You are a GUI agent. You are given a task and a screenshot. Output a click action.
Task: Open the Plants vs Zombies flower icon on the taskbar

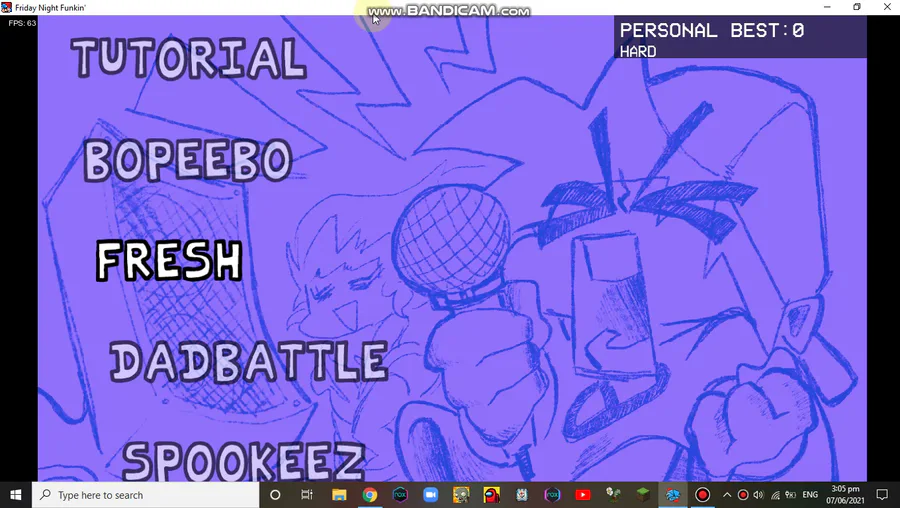(x=613, y=495)
